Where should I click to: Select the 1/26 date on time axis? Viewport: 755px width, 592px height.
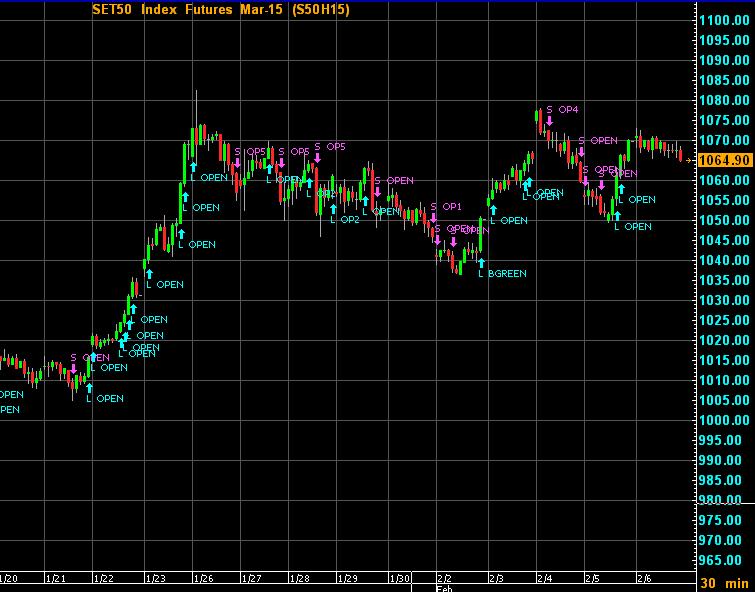[x=203, y=578]
